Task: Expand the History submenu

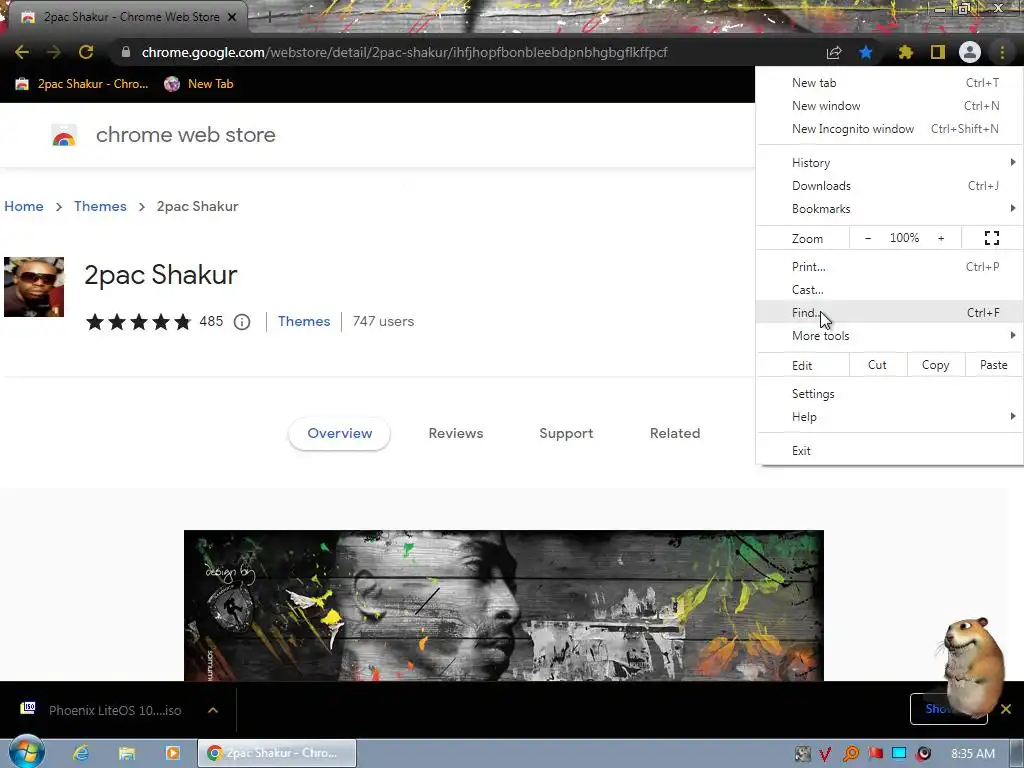Action: click(x=889, y=163)
